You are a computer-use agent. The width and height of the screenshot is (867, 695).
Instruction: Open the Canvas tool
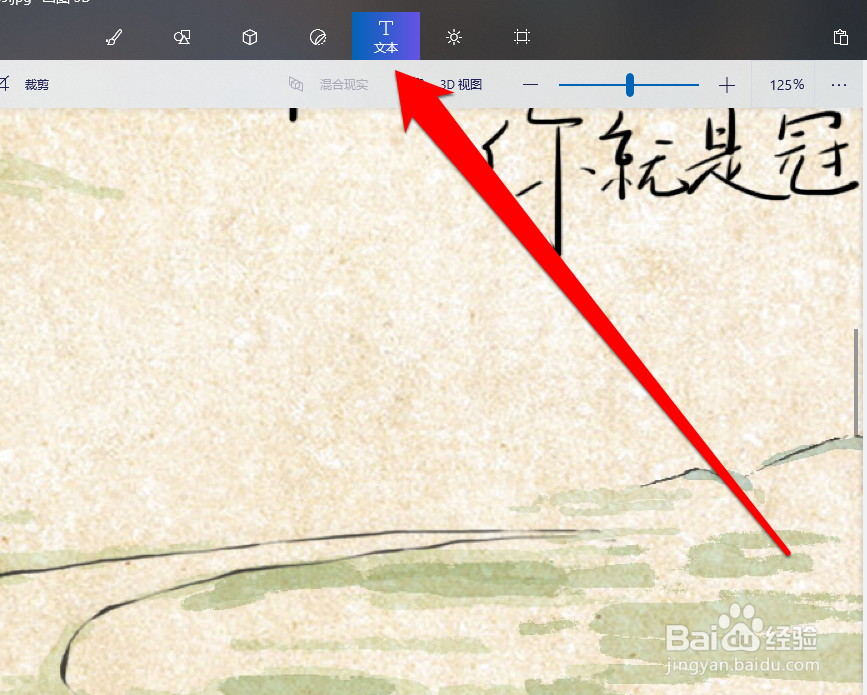click(521, 37)
